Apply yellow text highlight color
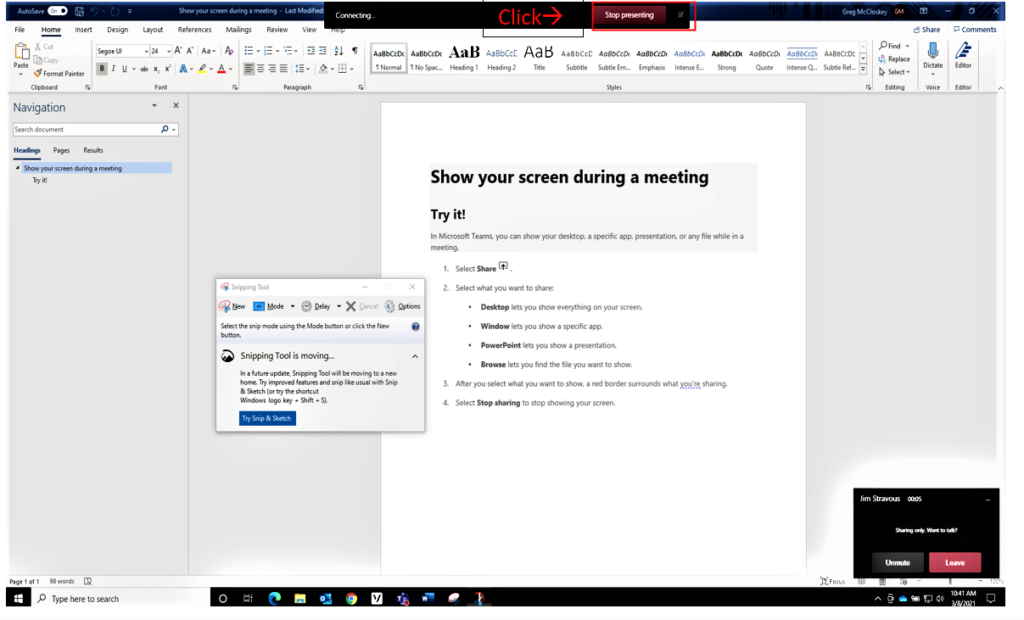Screen dimensions: 1024x620 pos(202,69)
